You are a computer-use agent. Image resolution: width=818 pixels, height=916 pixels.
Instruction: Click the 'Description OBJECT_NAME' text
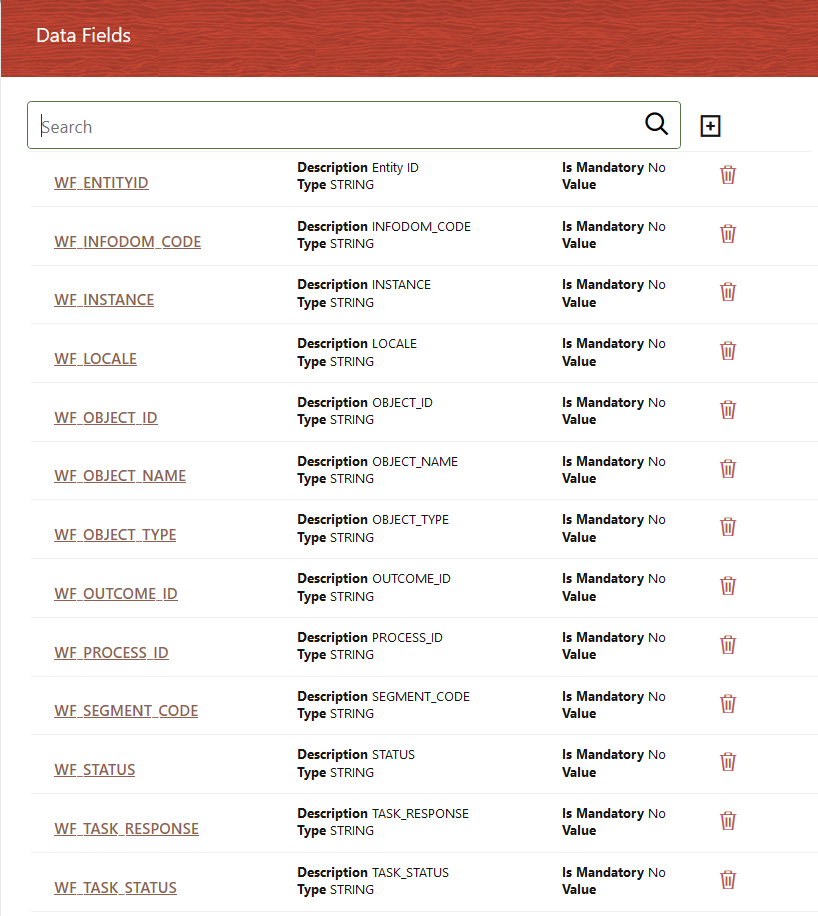click(377, 462)
